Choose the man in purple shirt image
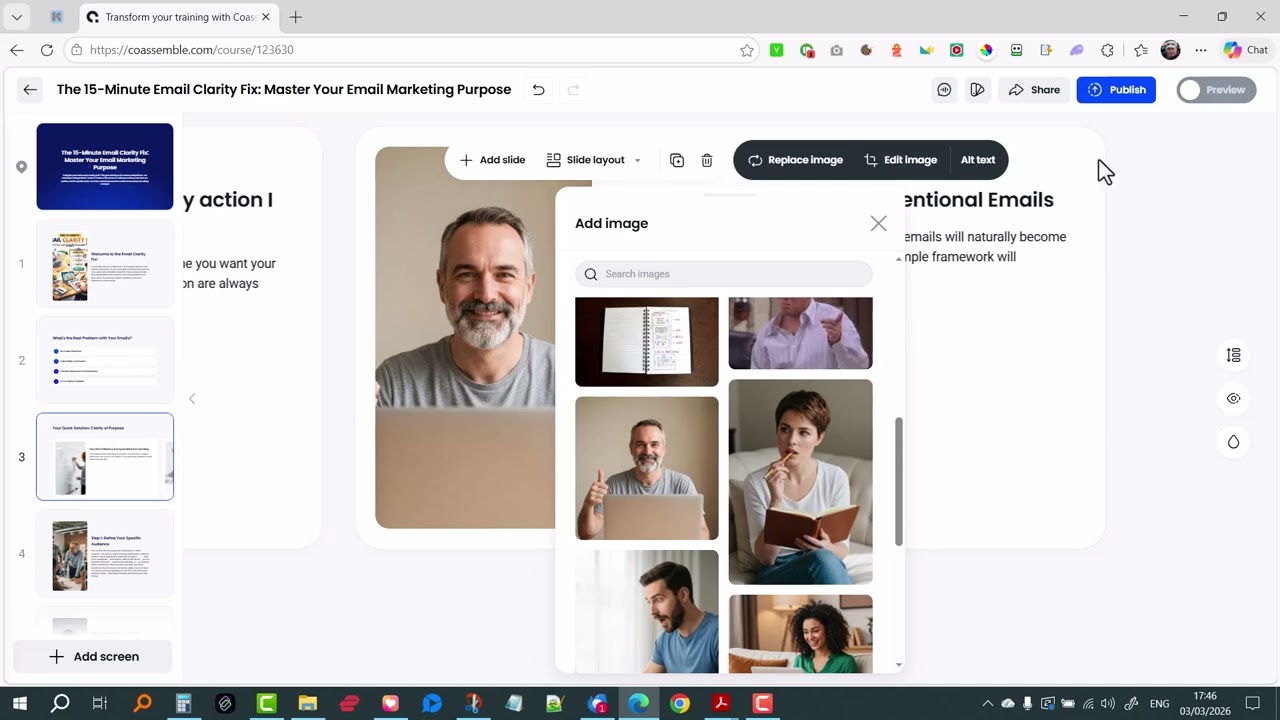 800,333
